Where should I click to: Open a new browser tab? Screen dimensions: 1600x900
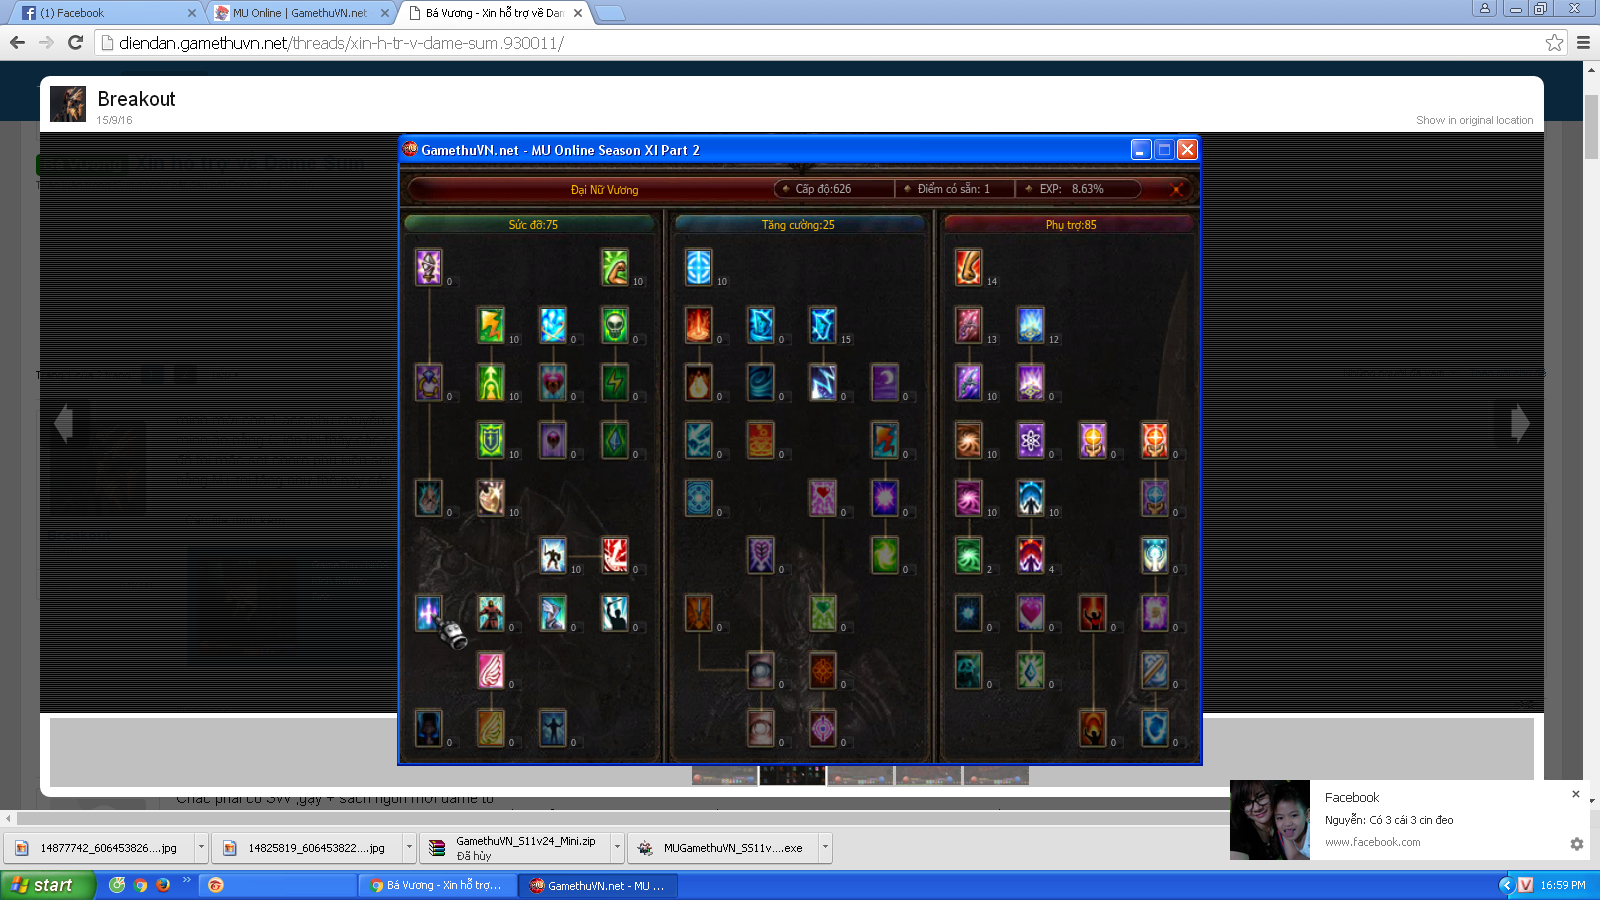click(x=610, y=13)
